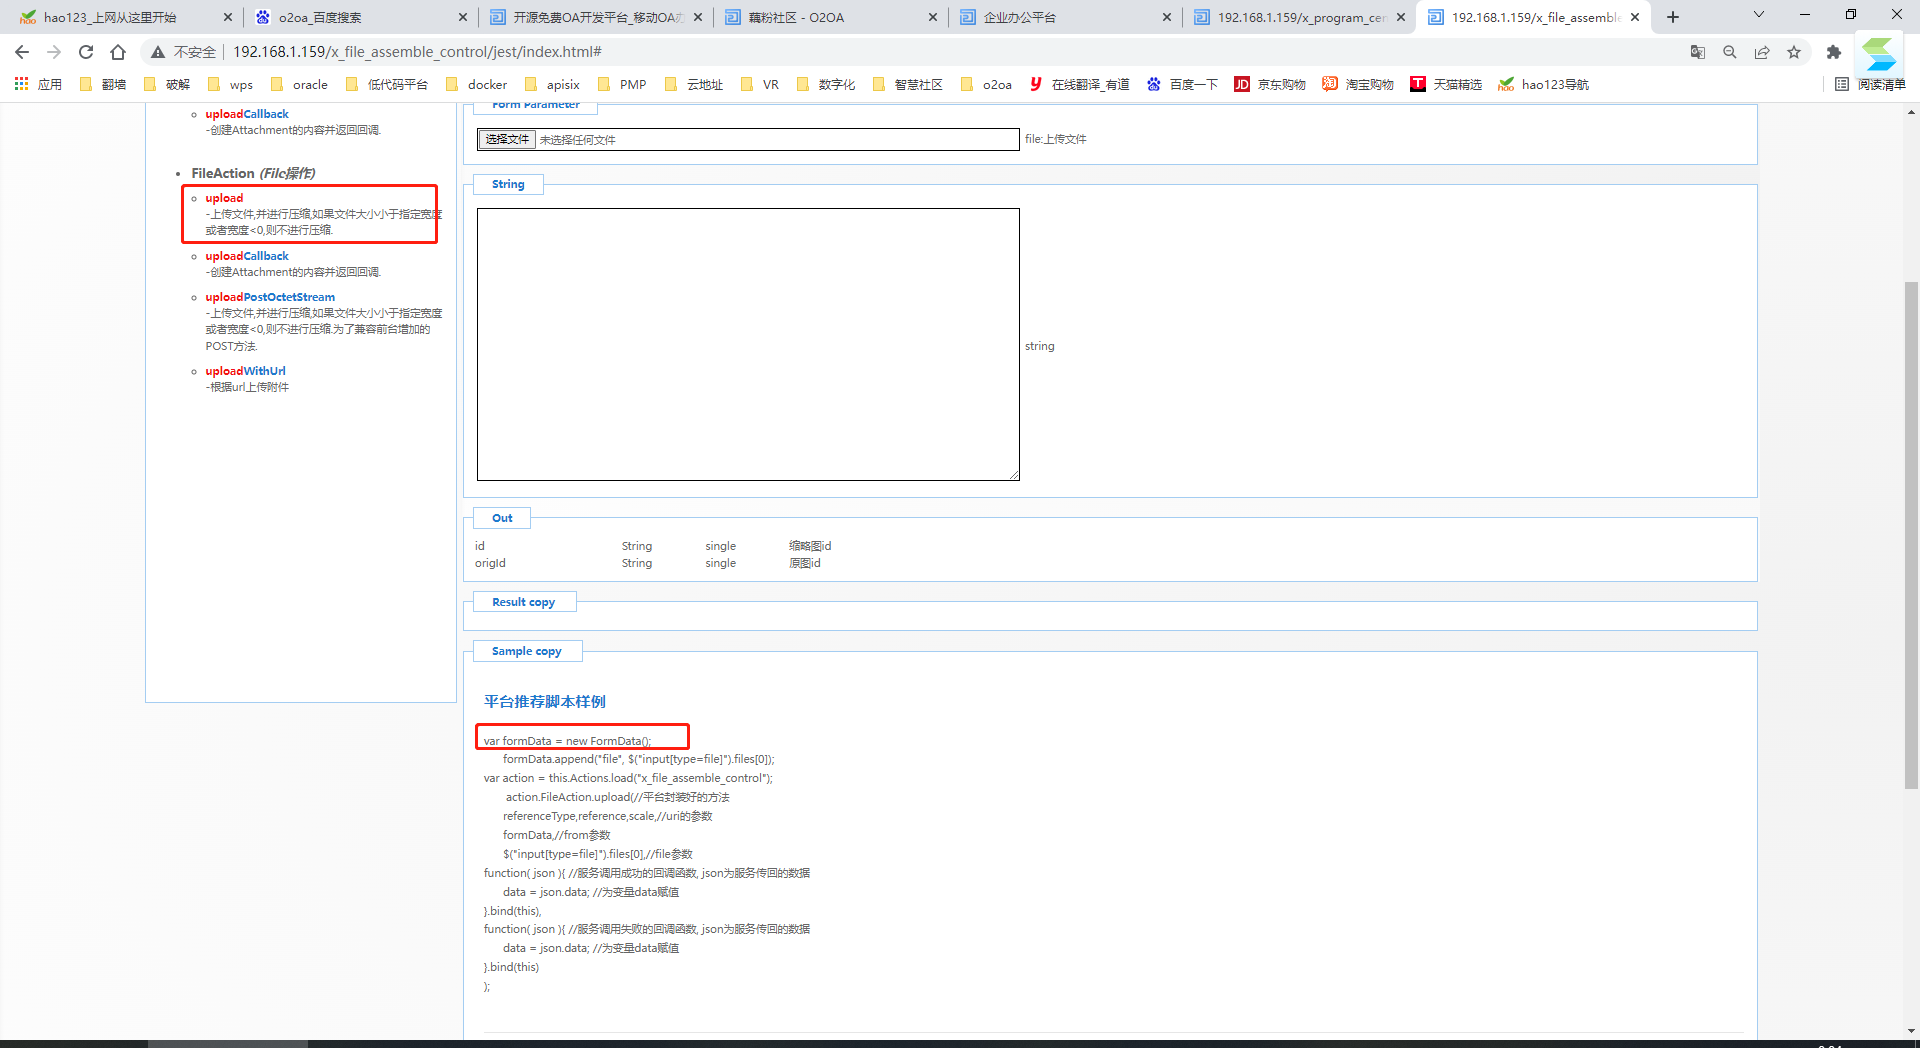Open the 百度一下 bookmark
Image resolution: width=1920 pixels, height=1048 pixels.
click(x=1182, y=84)
